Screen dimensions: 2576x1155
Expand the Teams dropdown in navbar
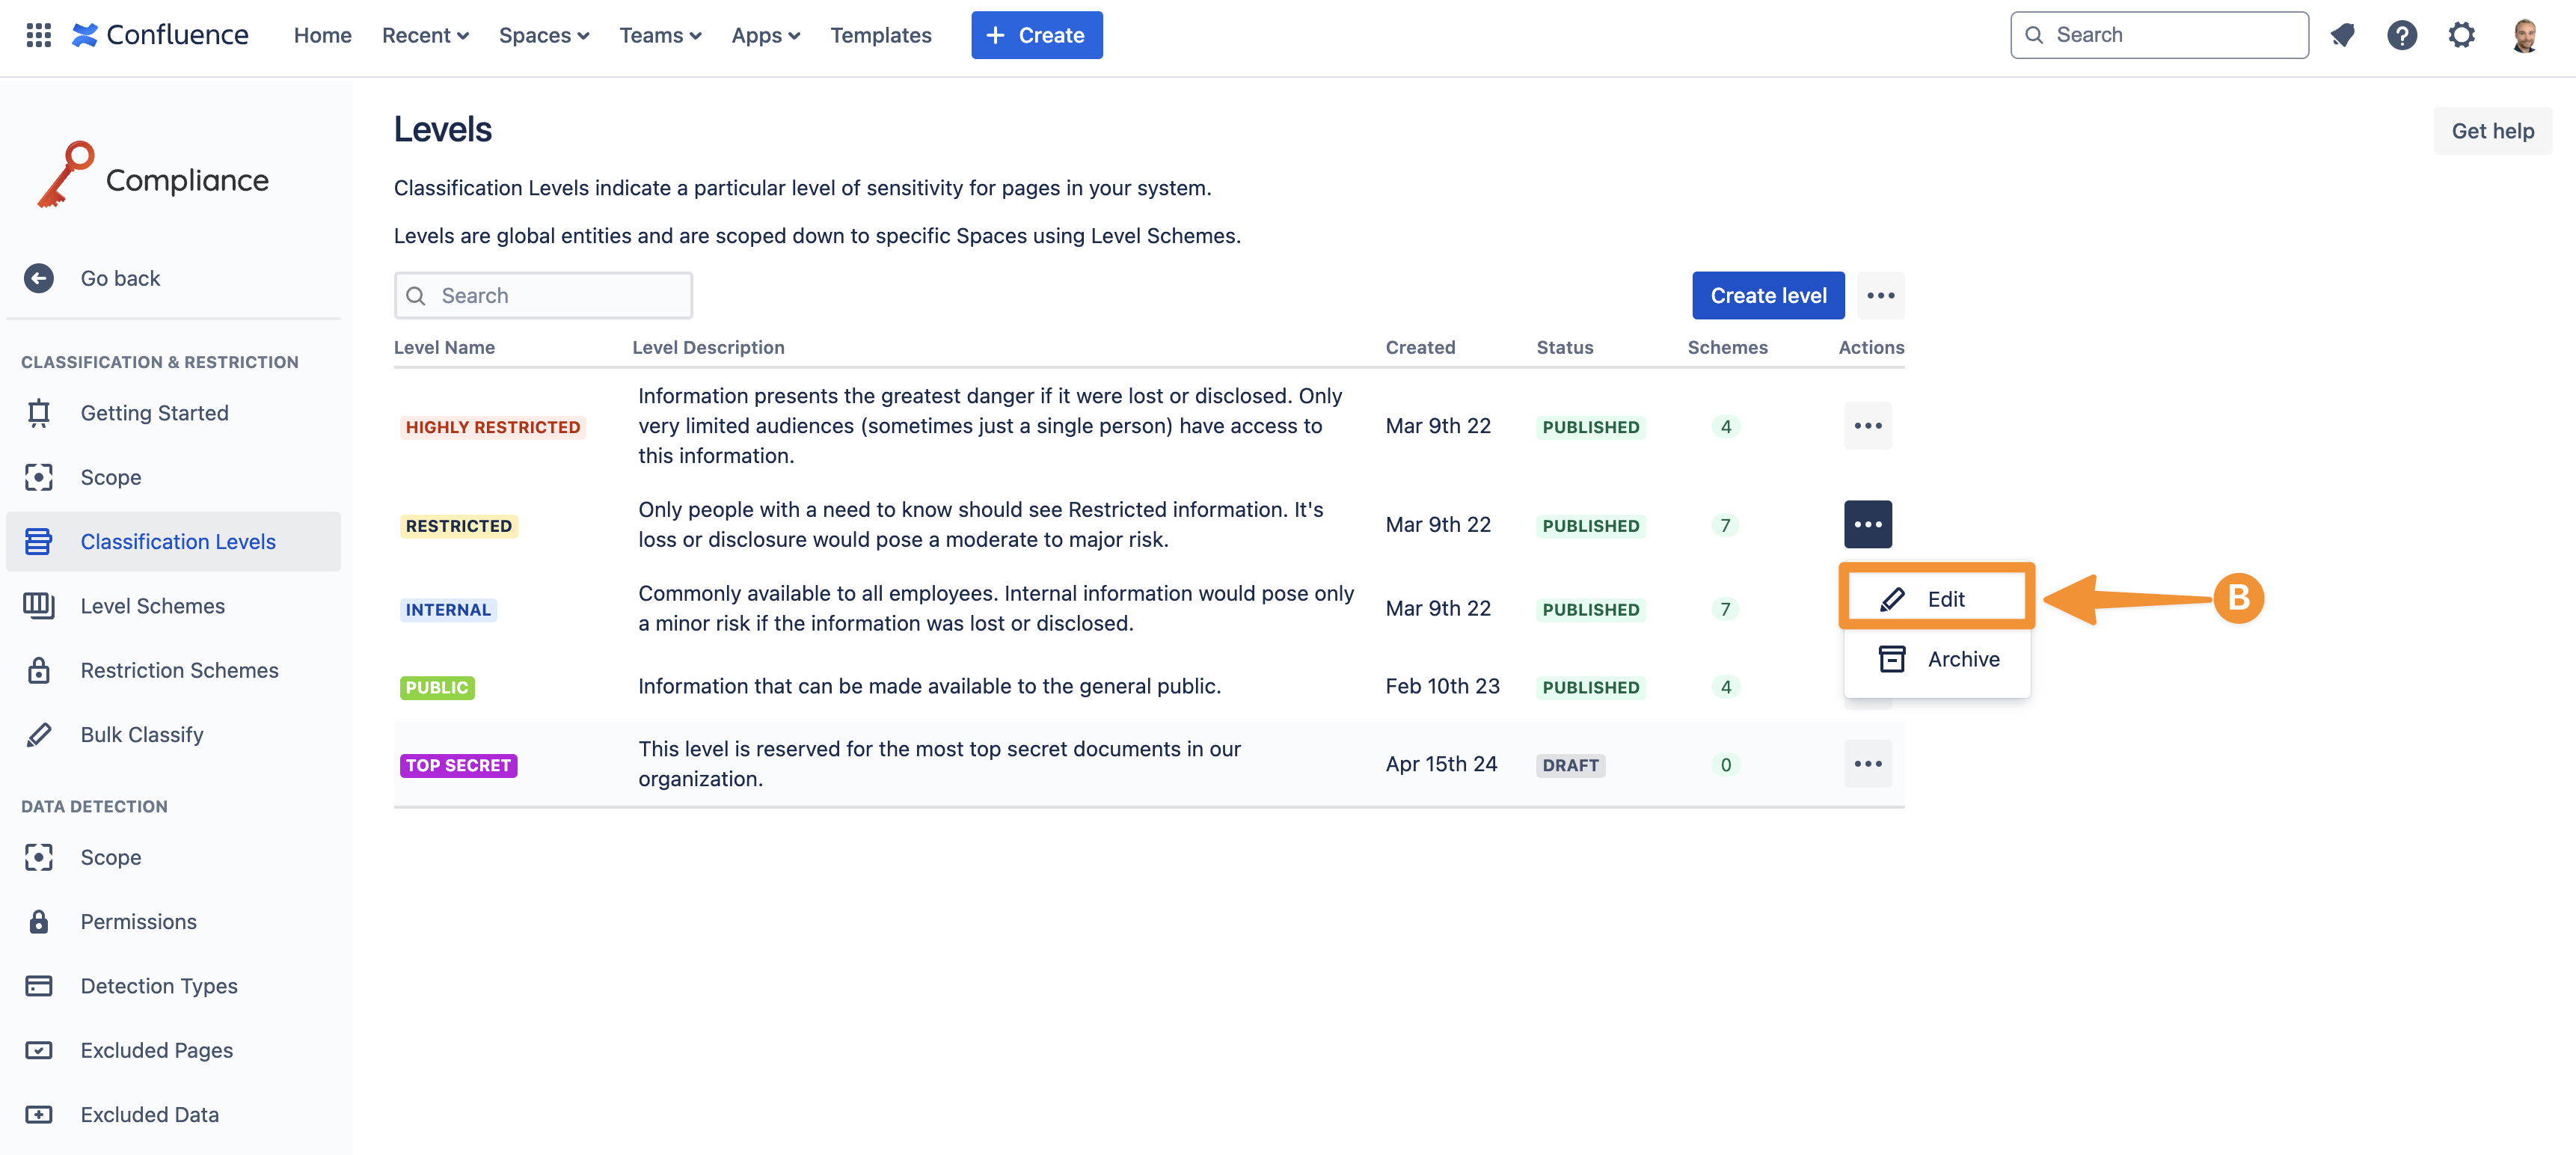660,35
